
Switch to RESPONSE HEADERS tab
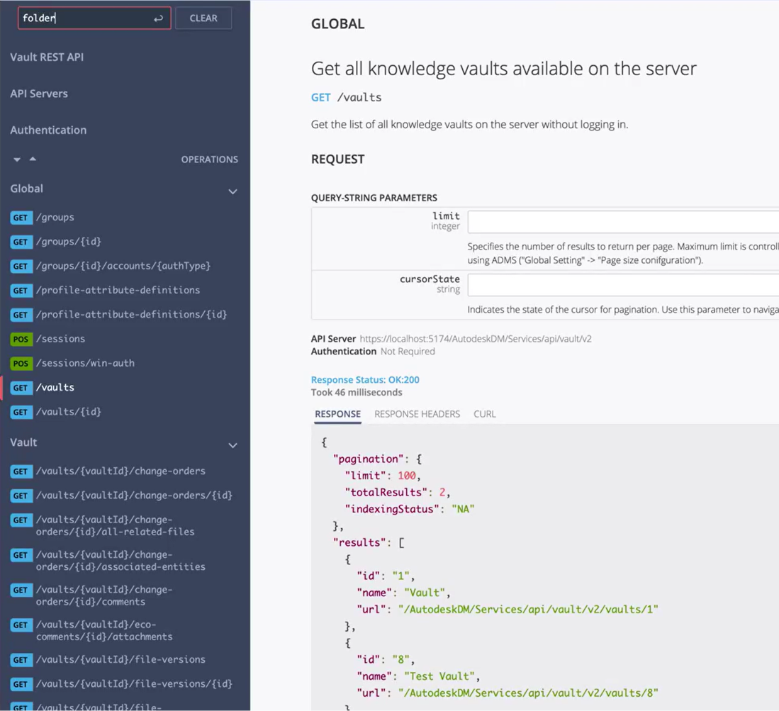coord(417,414)
